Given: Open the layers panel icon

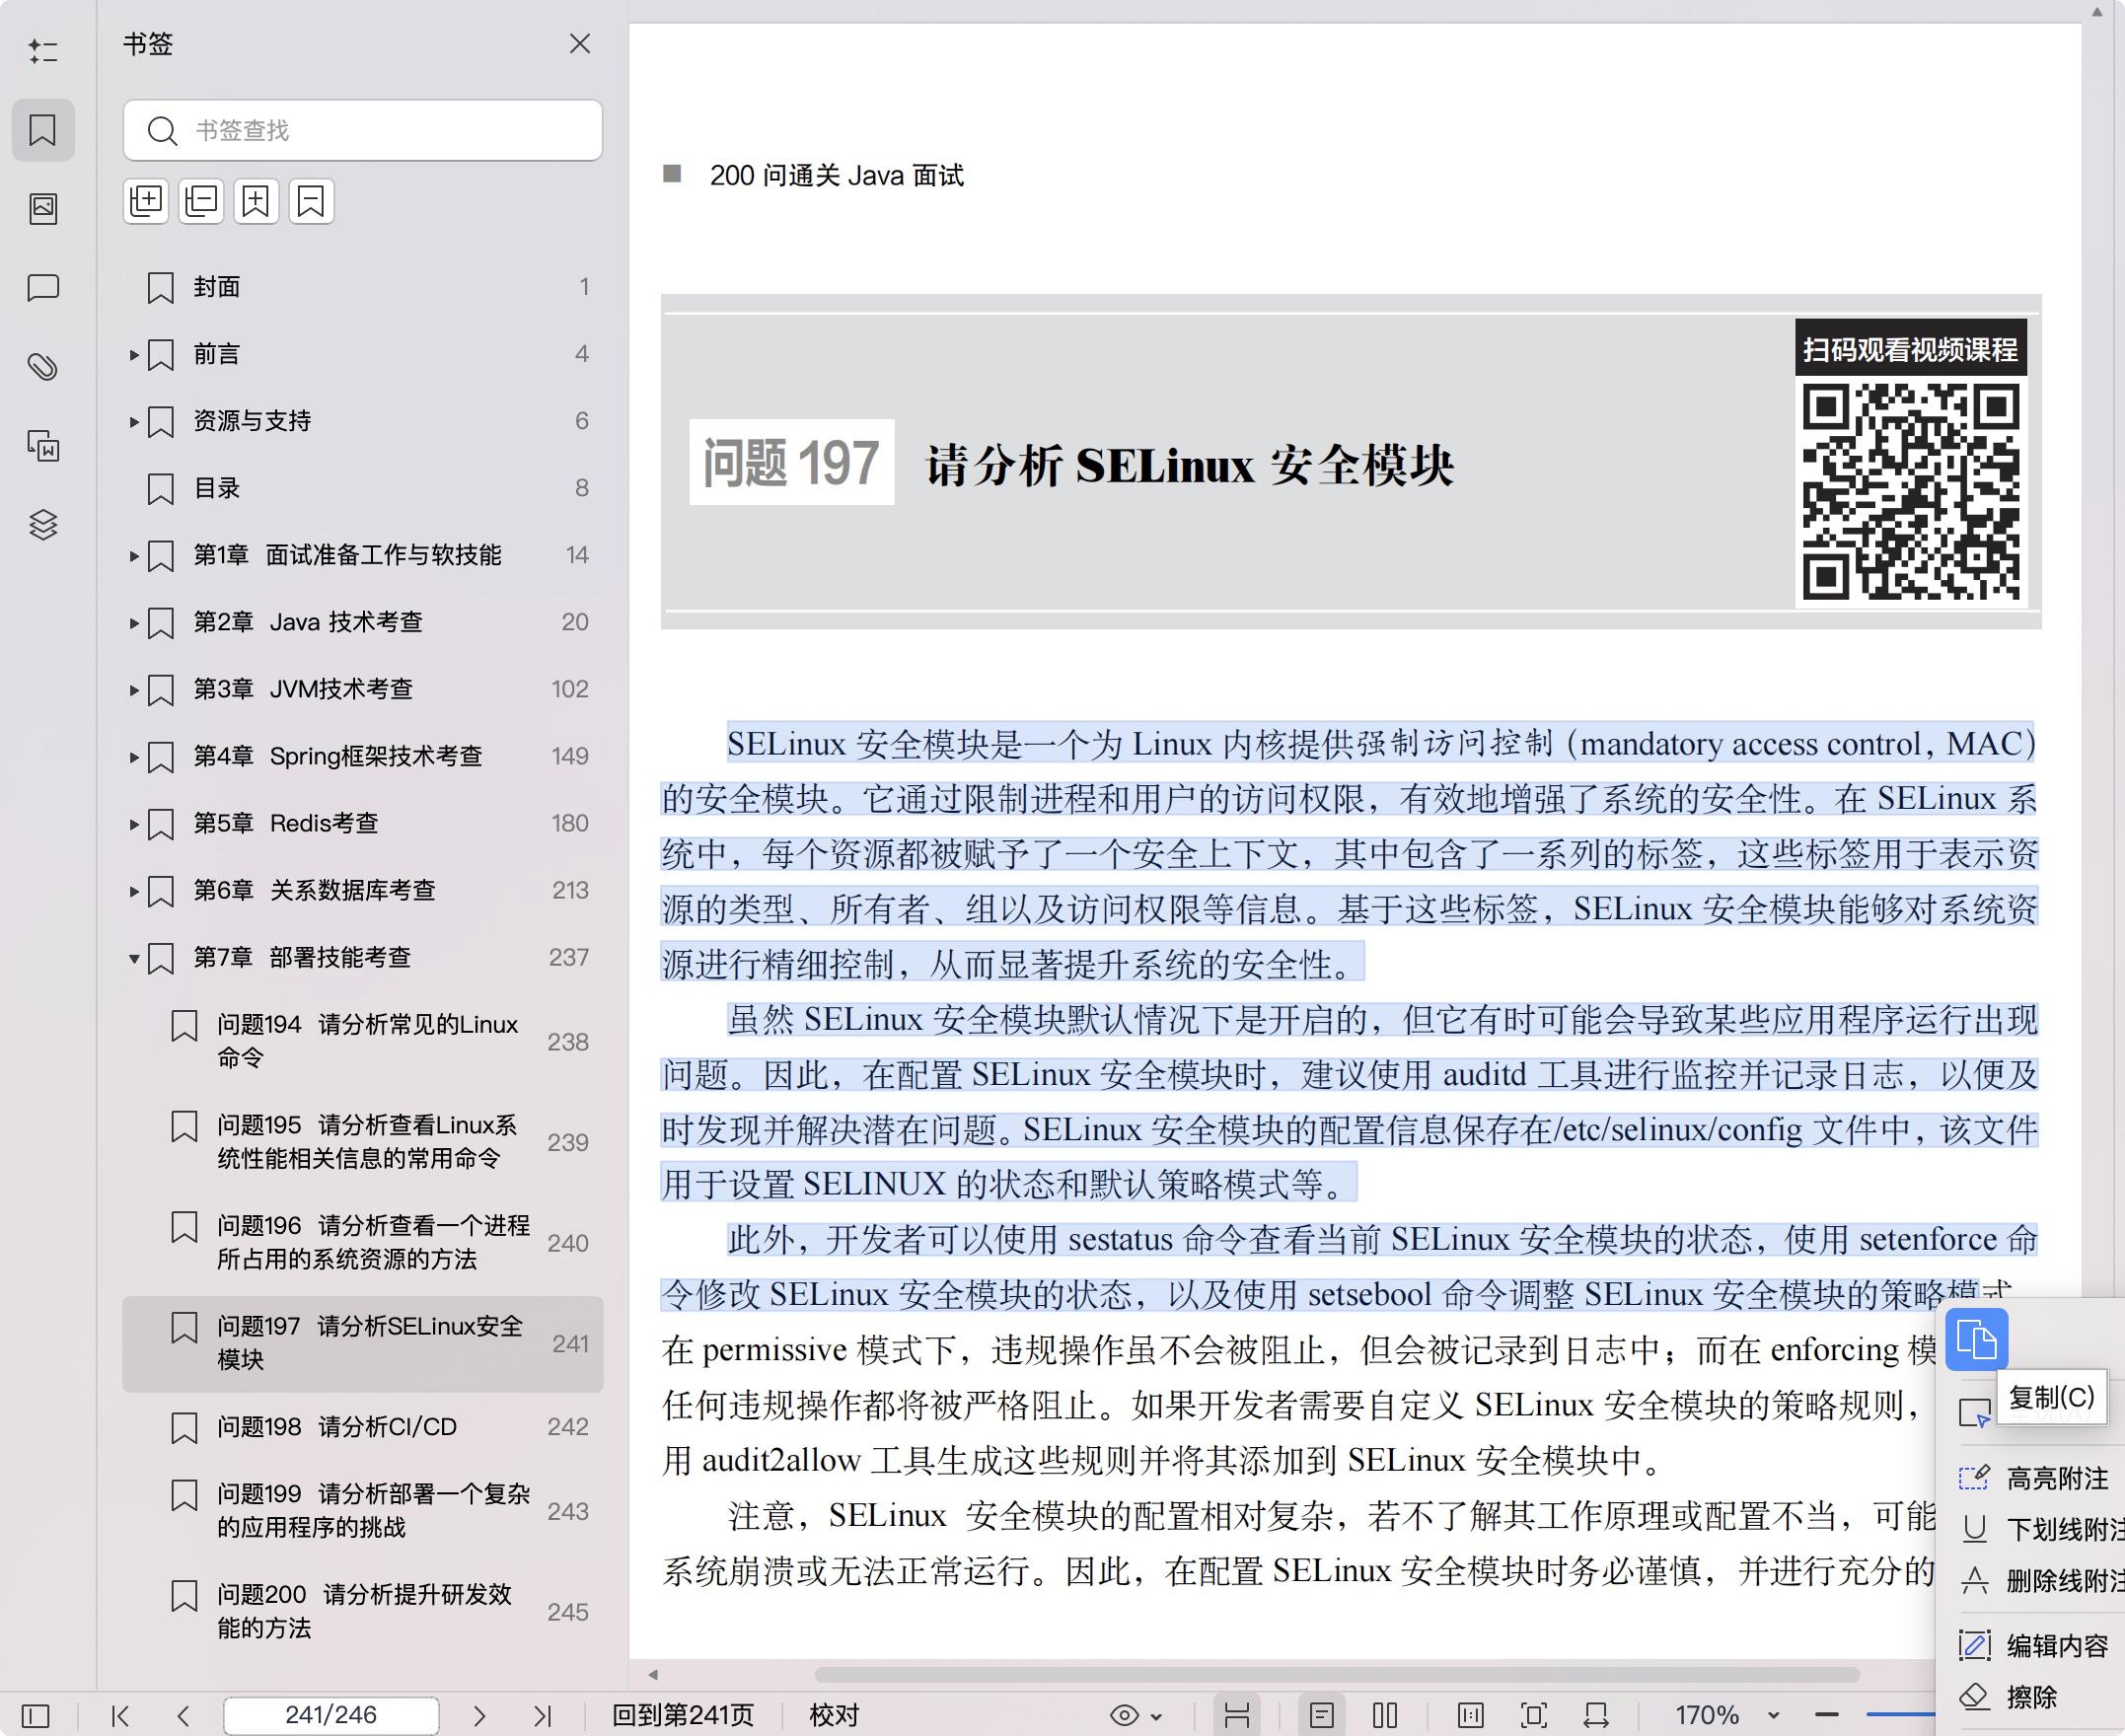Looking at the screenshot, I should coord(43,524).
